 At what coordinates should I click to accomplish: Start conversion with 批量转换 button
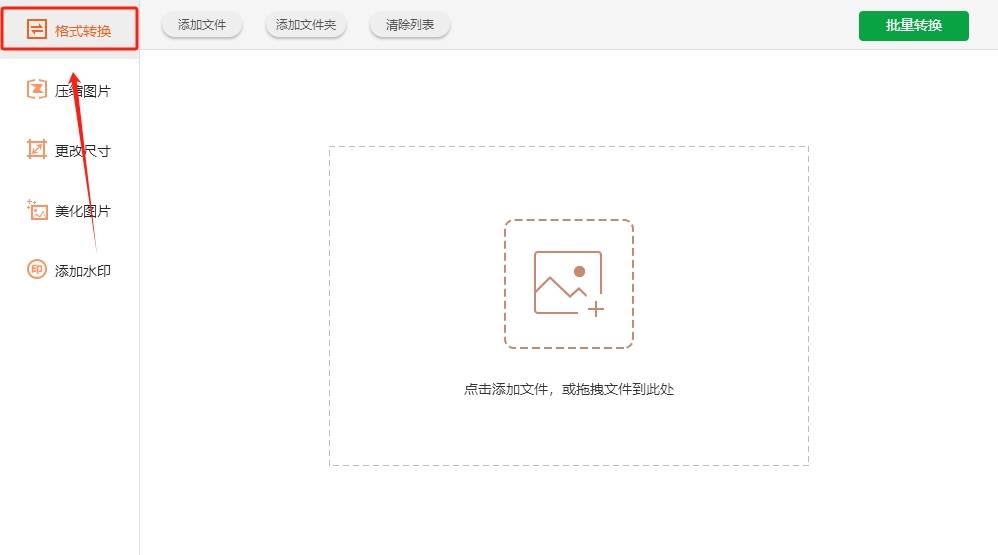click(913, 25)
